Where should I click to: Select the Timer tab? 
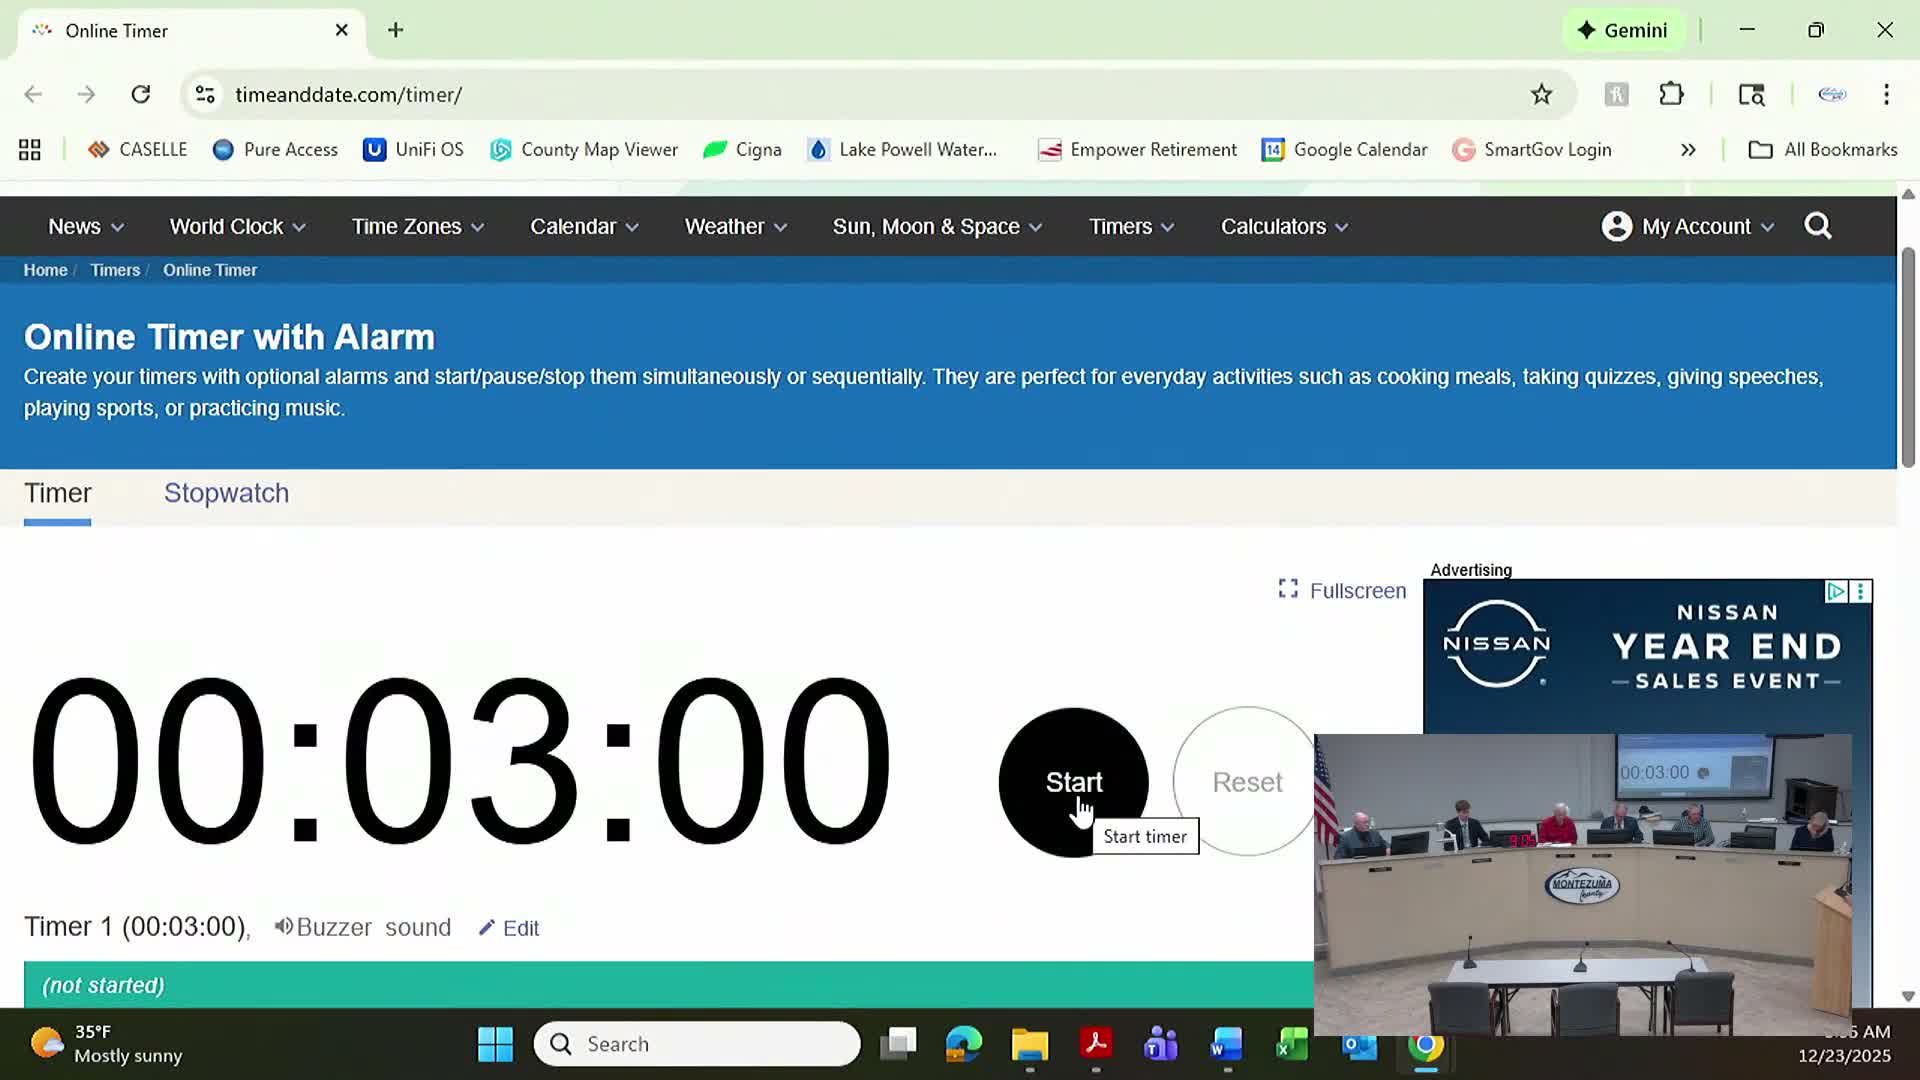click(58, 493)
